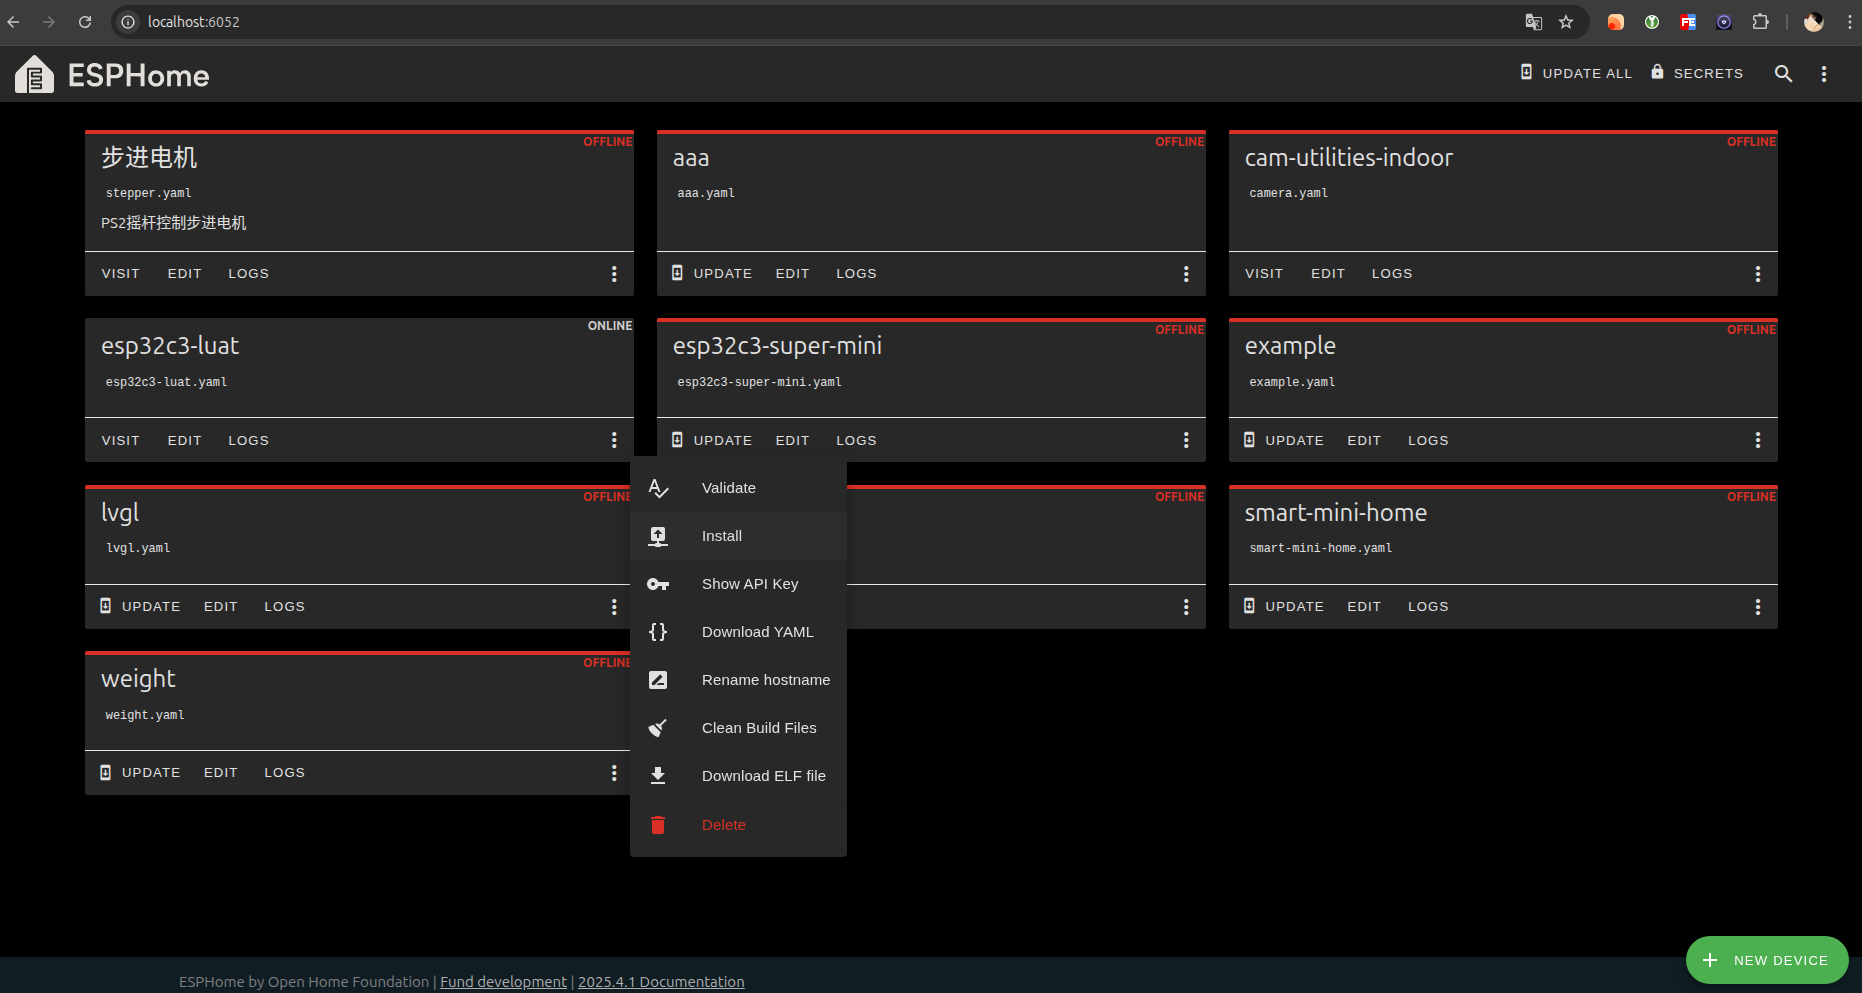Click EDIT on cam-utilities-indoor card
Screen dimensions: 1862x993
point(1328,273)
